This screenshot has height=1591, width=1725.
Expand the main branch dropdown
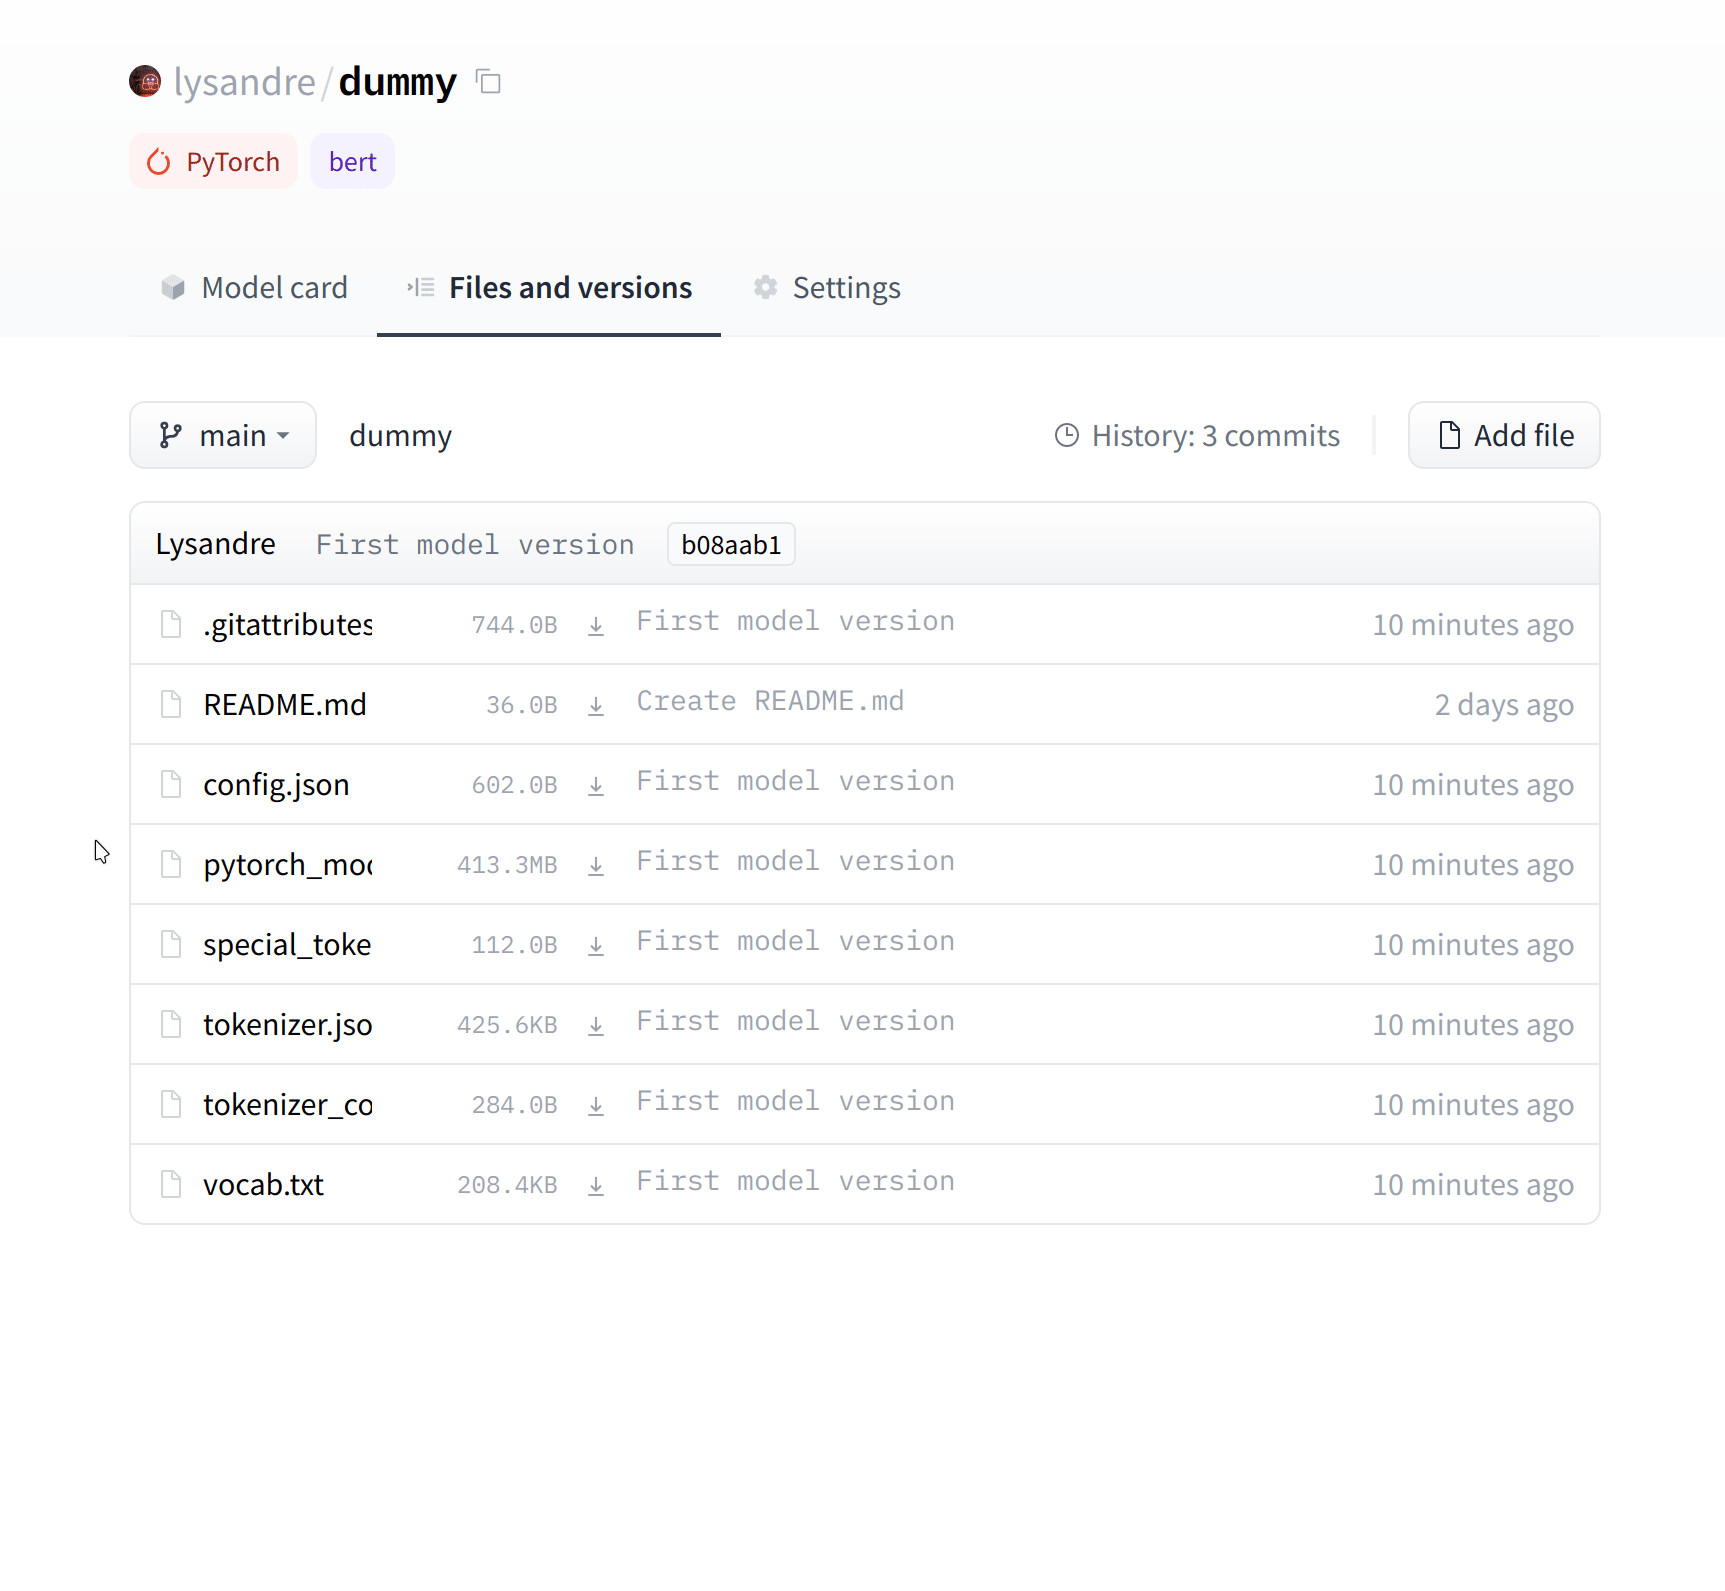[223, 436]
